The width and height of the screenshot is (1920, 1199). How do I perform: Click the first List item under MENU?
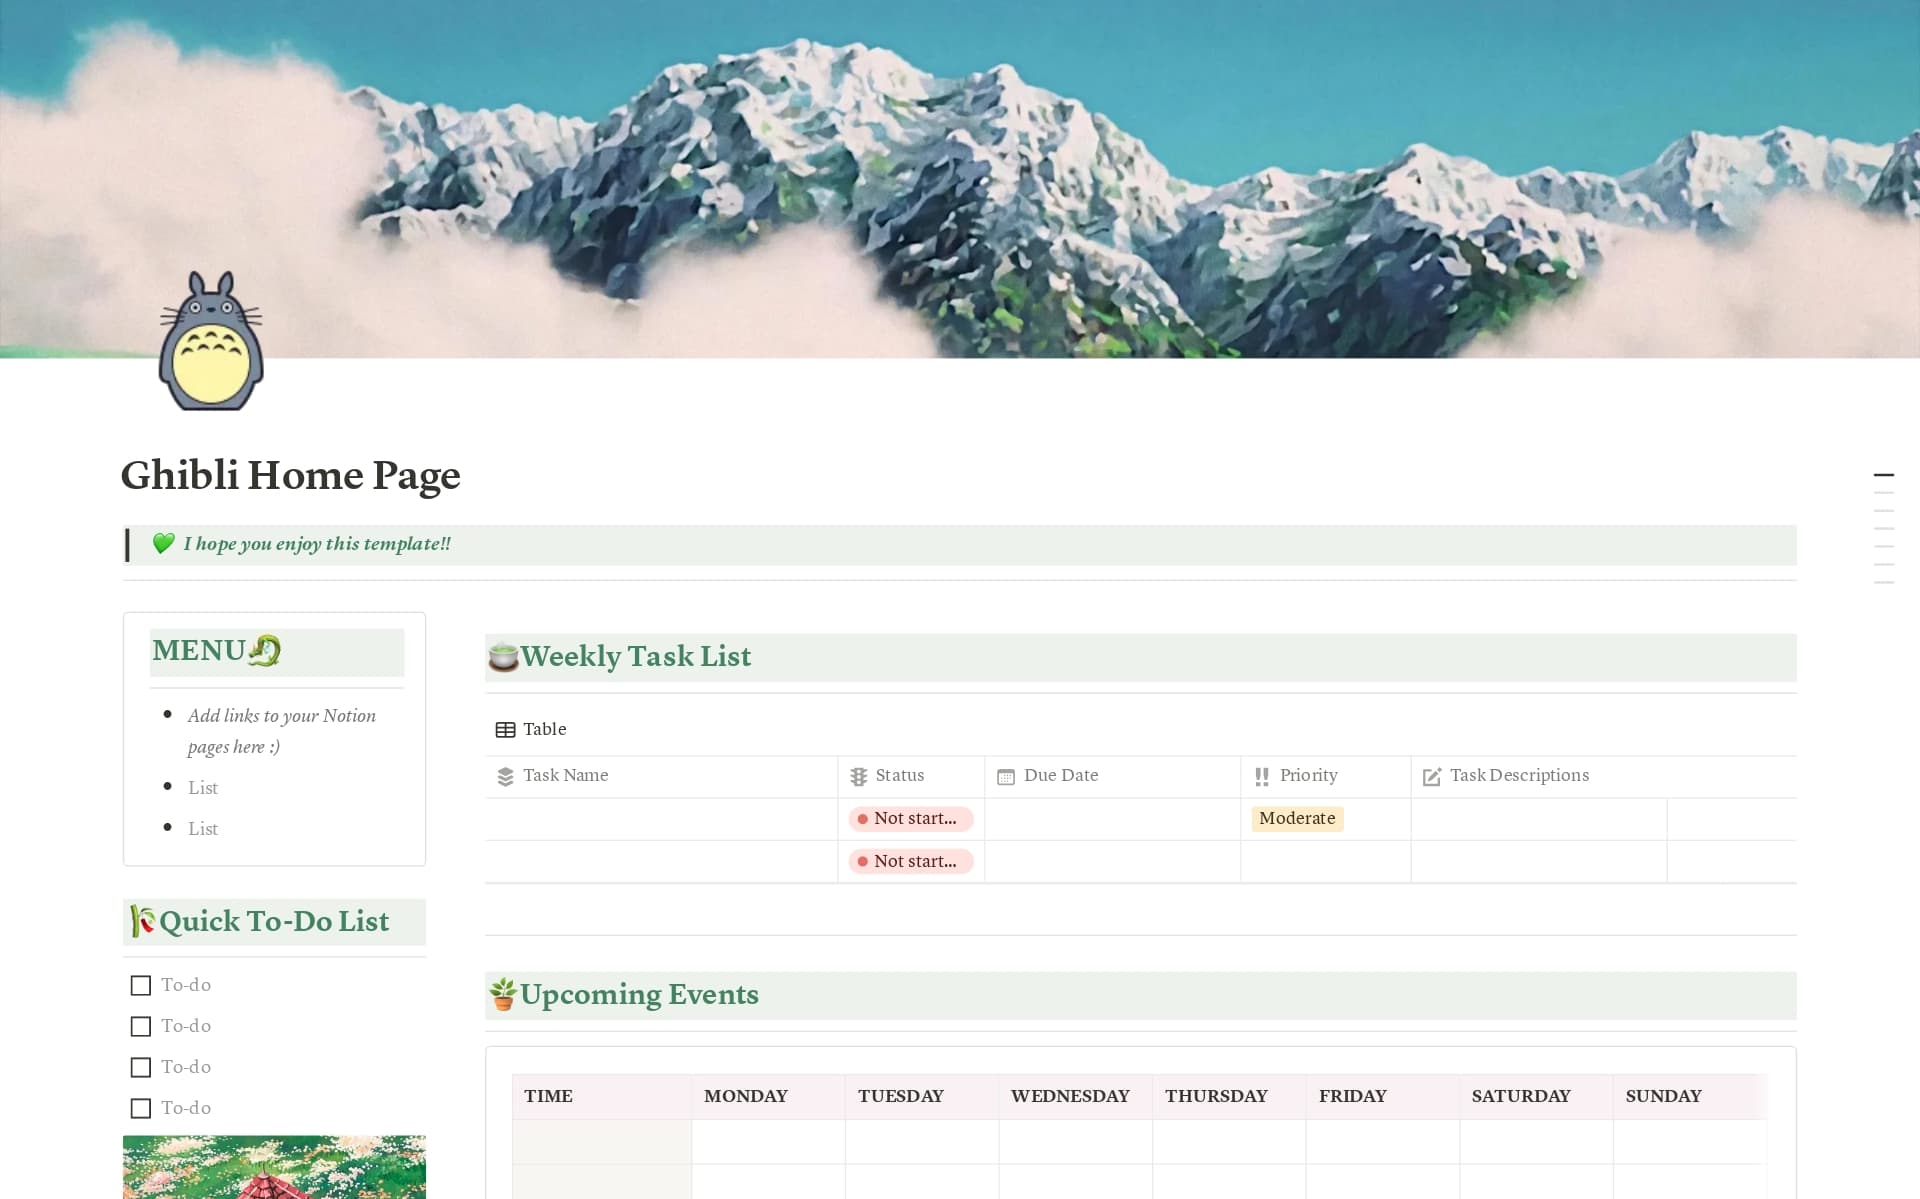pos(203,787)
